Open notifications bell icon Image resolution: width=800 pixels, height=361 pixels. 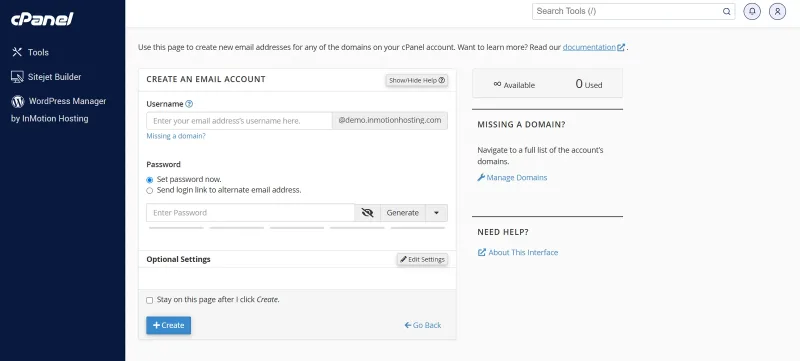point(752,11)
